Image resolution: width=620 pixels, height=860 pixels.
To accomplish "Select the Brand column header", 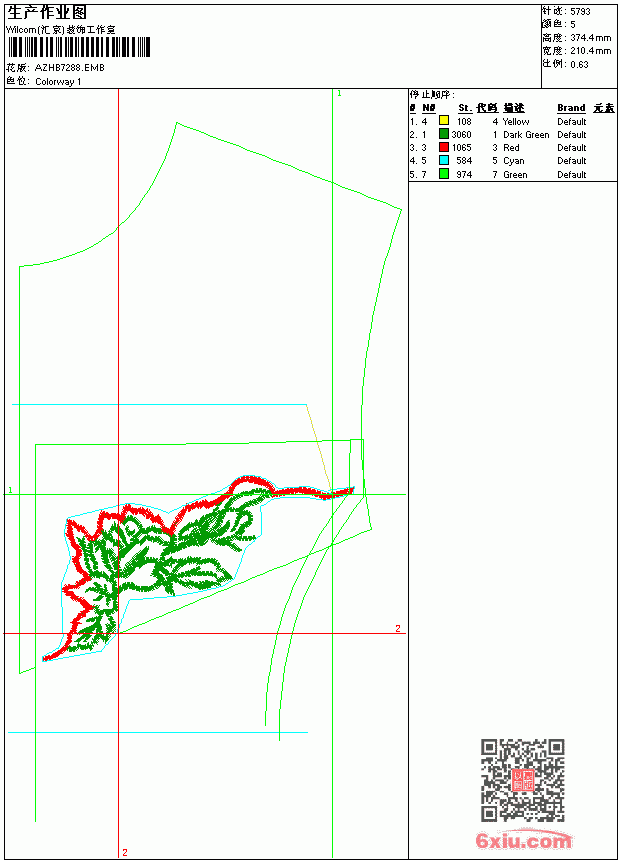I will tap(571, 108).
